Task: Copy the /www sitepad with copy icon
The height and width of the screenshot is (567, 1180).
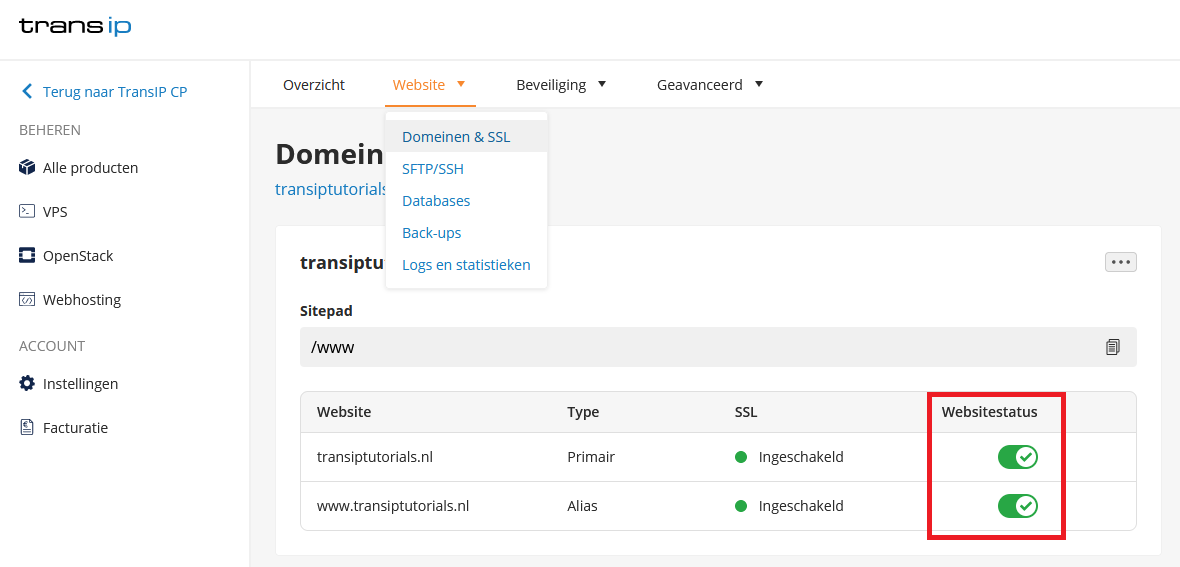Action: coord(1113,347)
